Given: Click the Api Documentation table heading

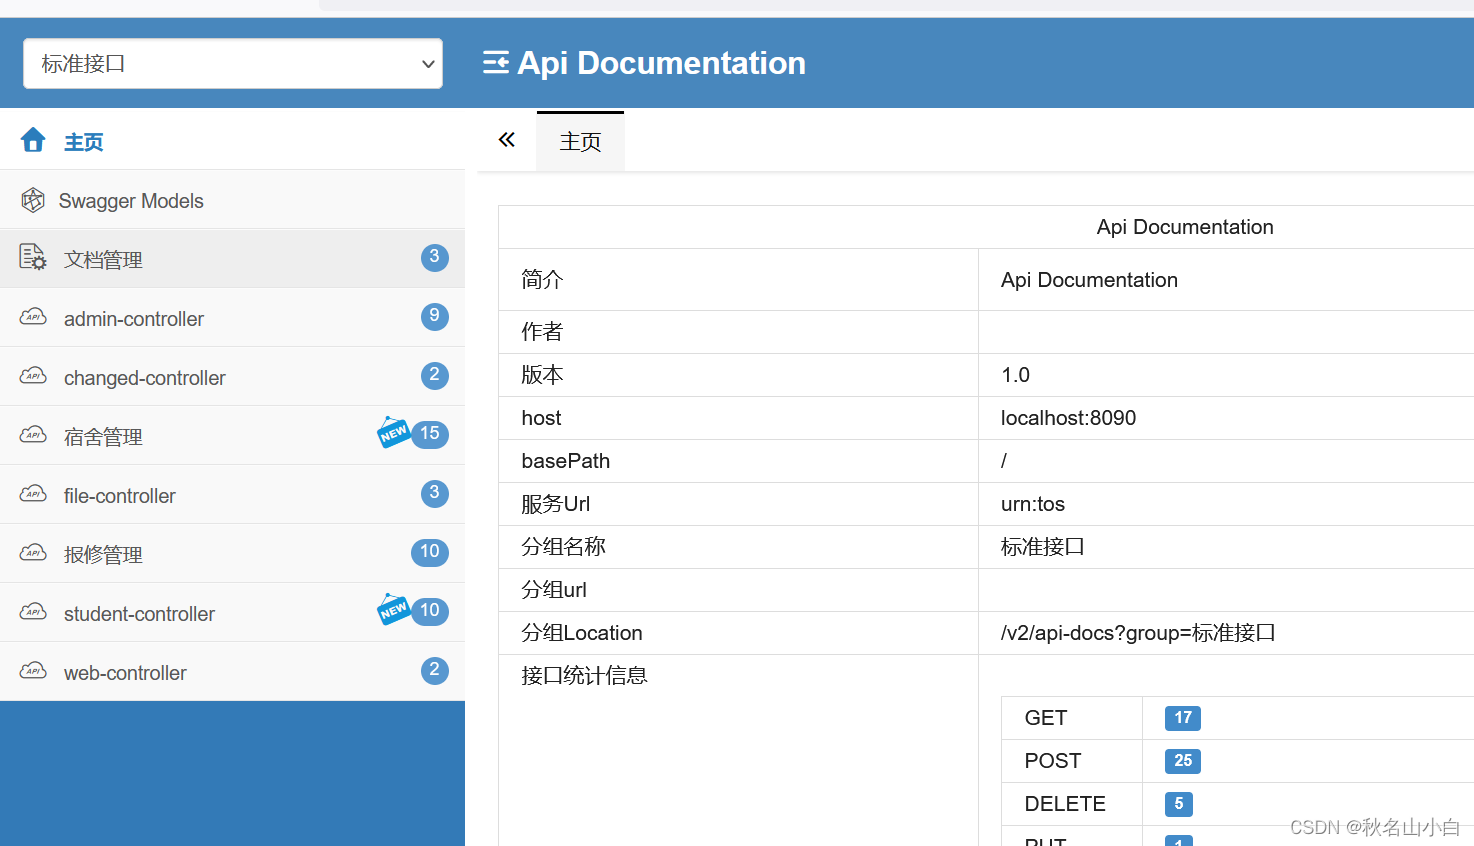Looking at the screenshot, I should (1185, 227).
